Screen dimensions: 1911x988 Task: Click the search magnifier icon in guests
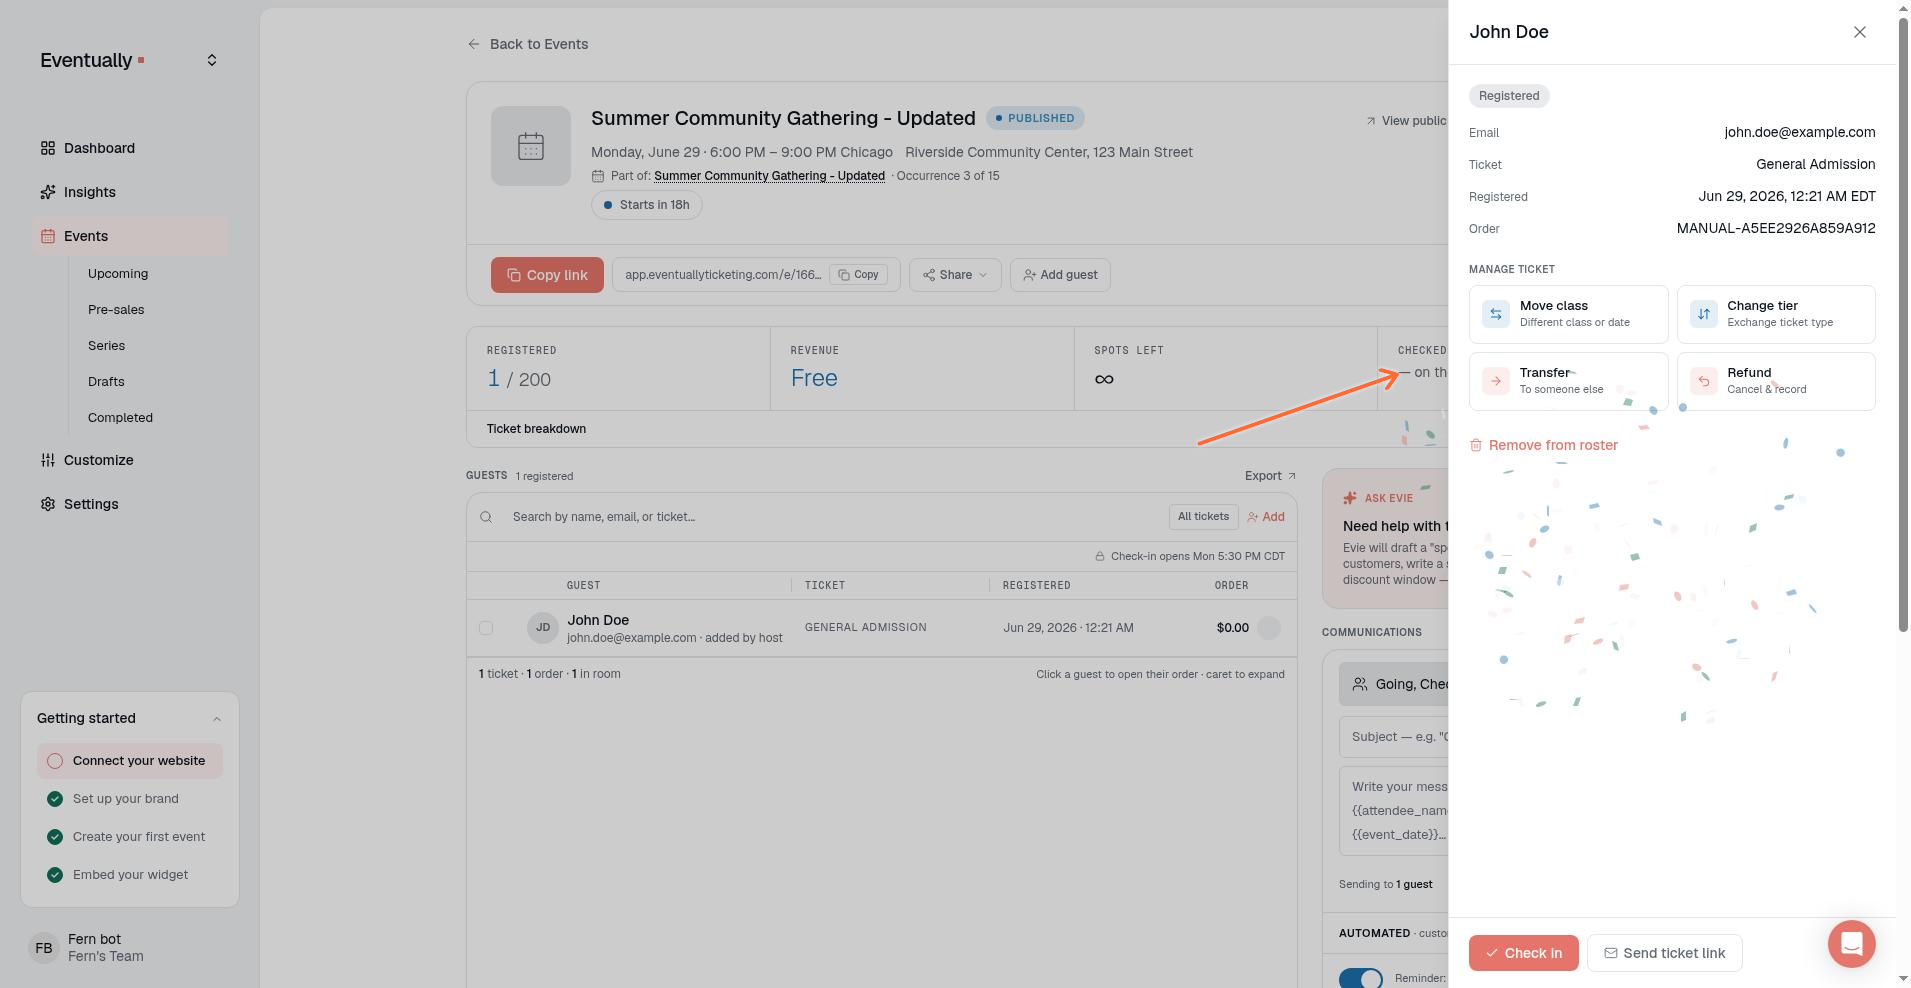[x=486, y=517]
